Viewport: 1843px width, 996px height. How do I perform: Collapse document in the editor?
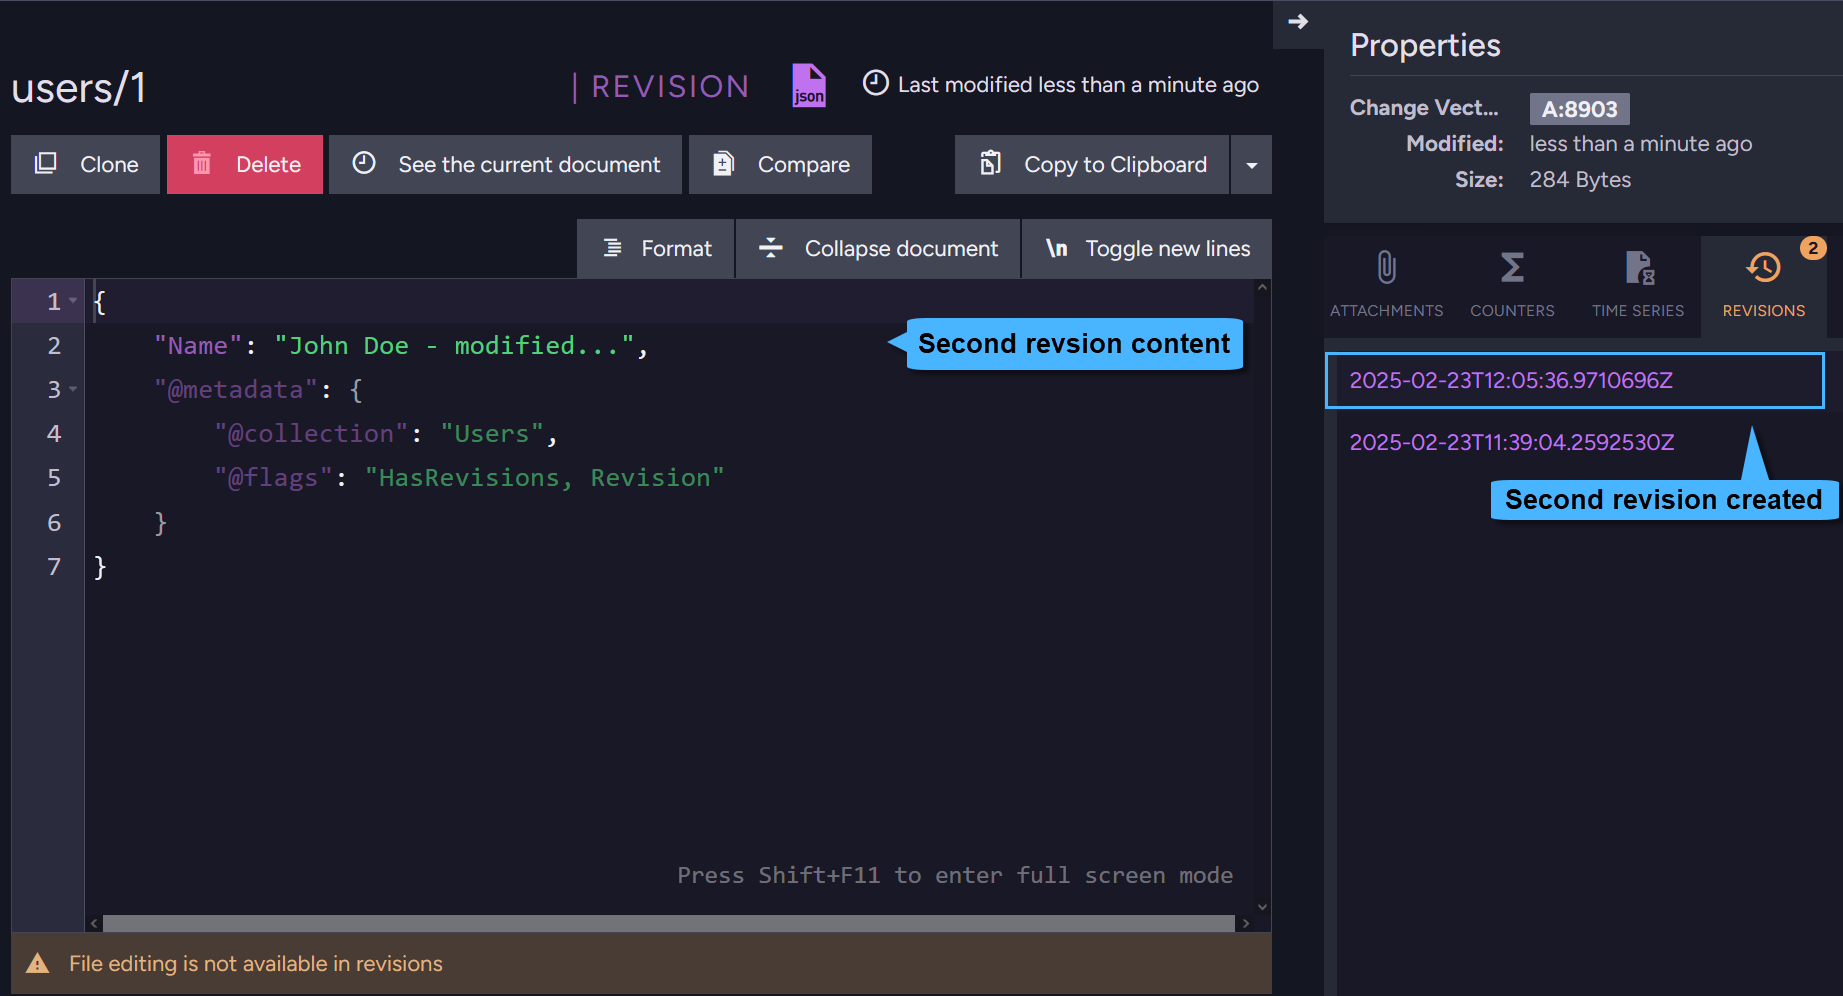coord(878,248)
